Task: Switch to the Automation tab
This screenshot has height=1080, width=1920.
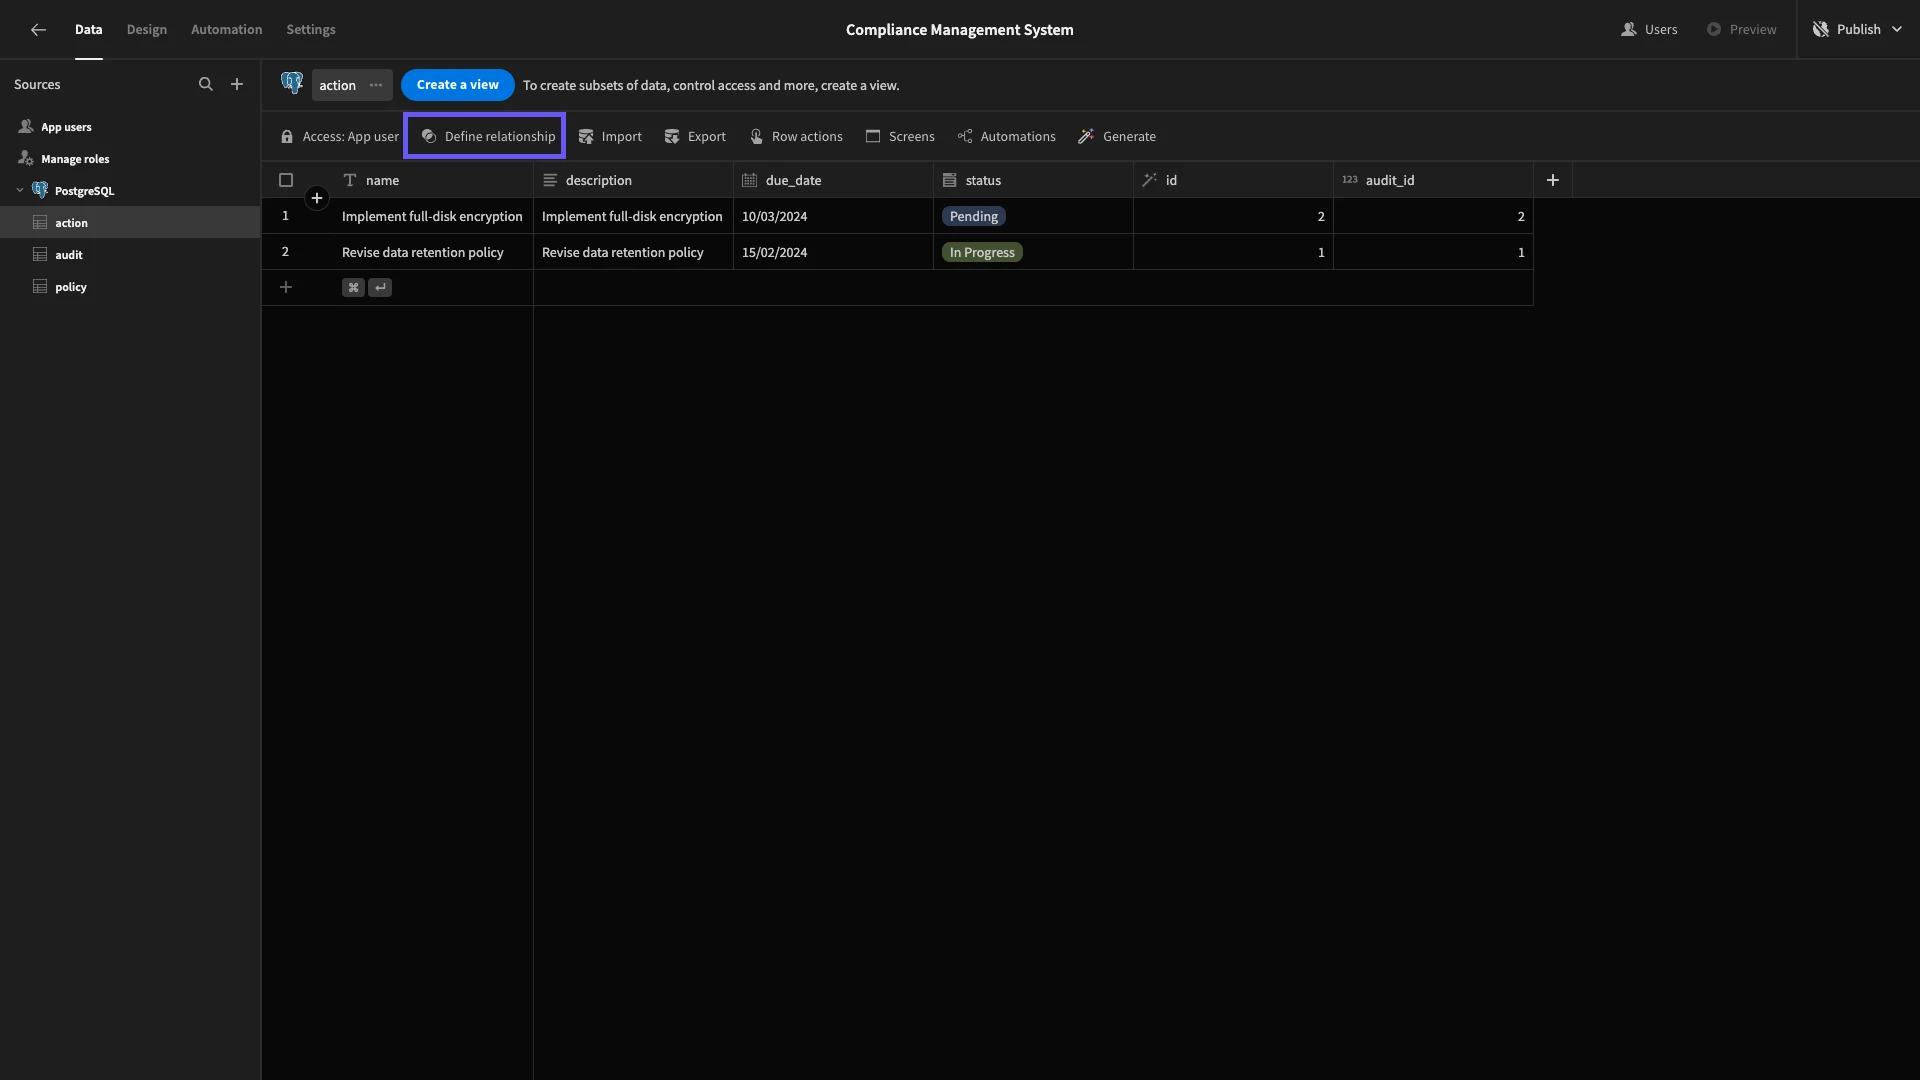Action: click(227, 30)
